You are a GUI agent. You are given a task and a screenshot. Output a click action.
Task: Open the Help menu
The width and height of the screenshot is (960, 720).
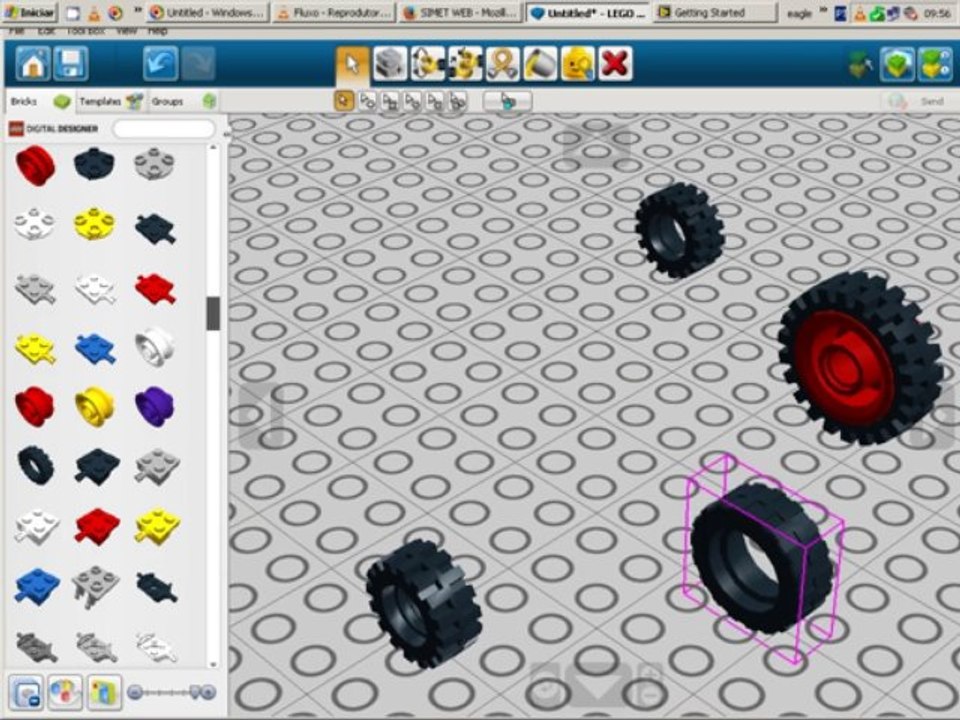pyautogui.click(x=157, y=31)
